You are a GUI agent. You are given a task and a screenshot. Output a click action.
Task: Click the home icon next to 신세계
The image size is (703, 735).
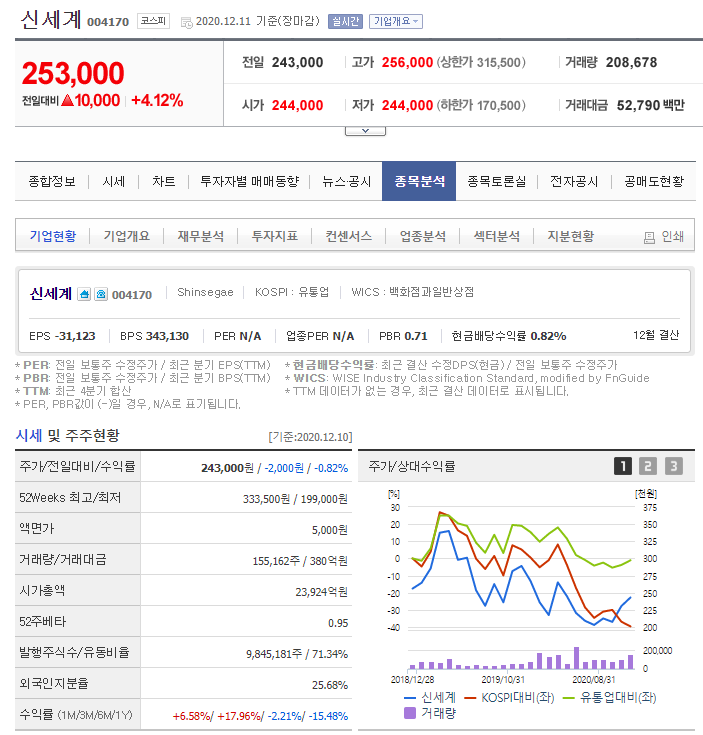84,294
